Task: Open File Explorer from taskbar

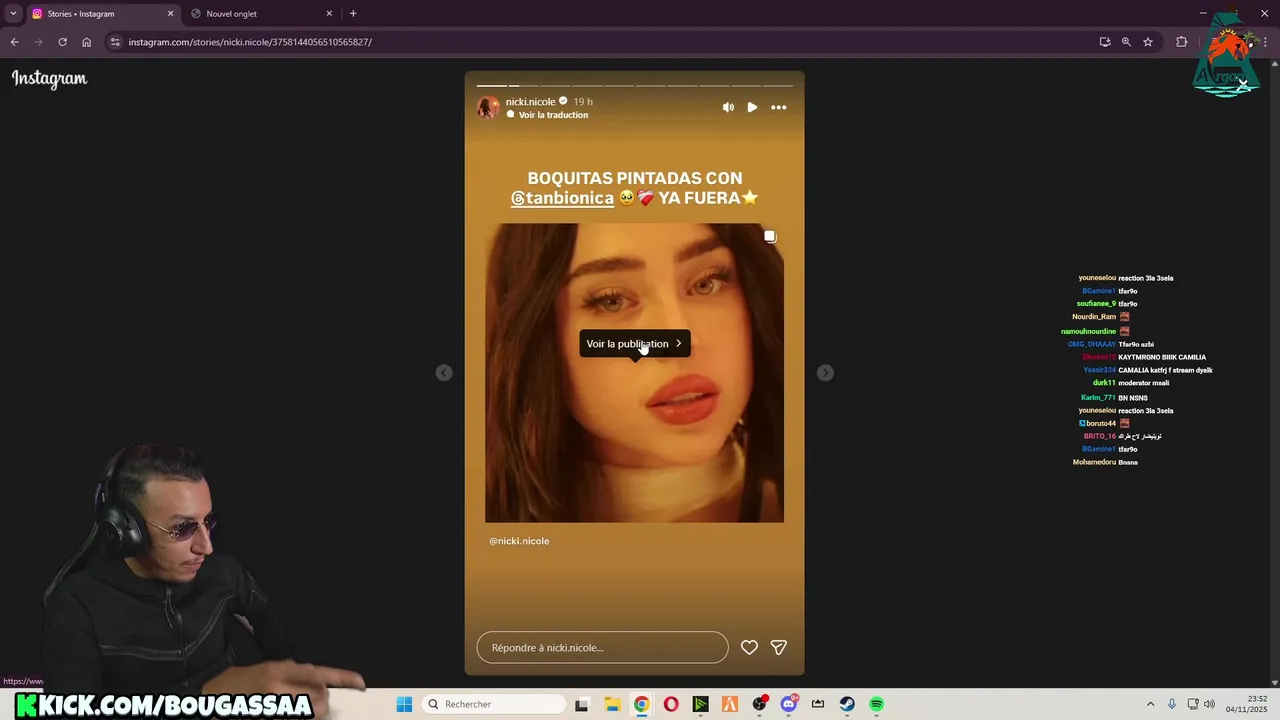Action: [612, 704]
